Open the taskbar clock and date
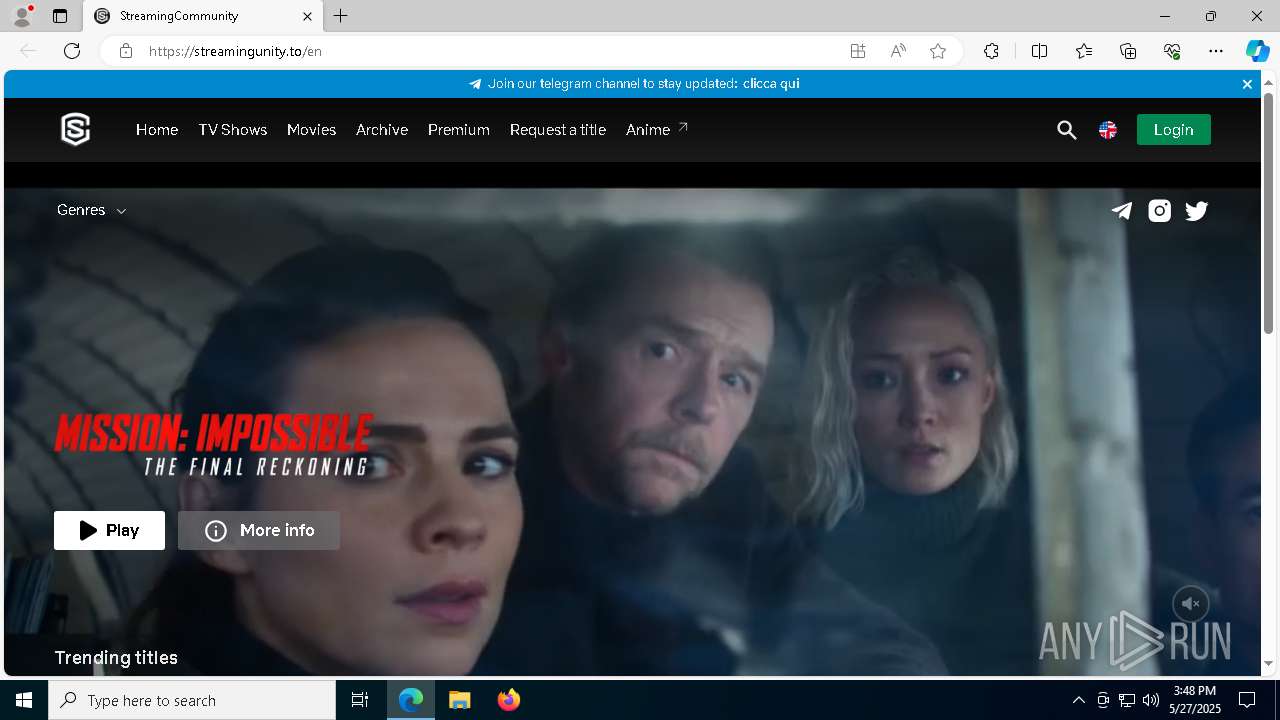The height and width of the screenshot is (720, 1280). [x=1195, y=700]
